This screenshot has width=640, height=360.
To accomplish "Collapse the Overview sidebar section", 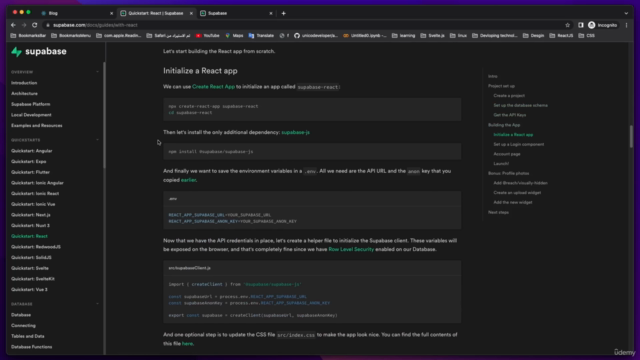I will [x=97, y=72].
